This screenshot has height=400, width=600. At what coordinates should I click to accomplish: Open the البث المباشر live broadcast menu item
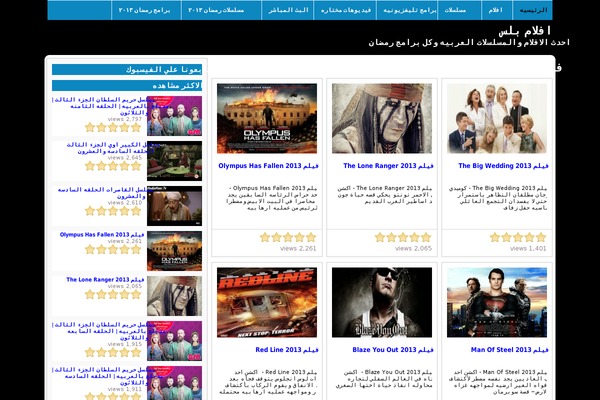pyautogui.click(x=288, y=10)
